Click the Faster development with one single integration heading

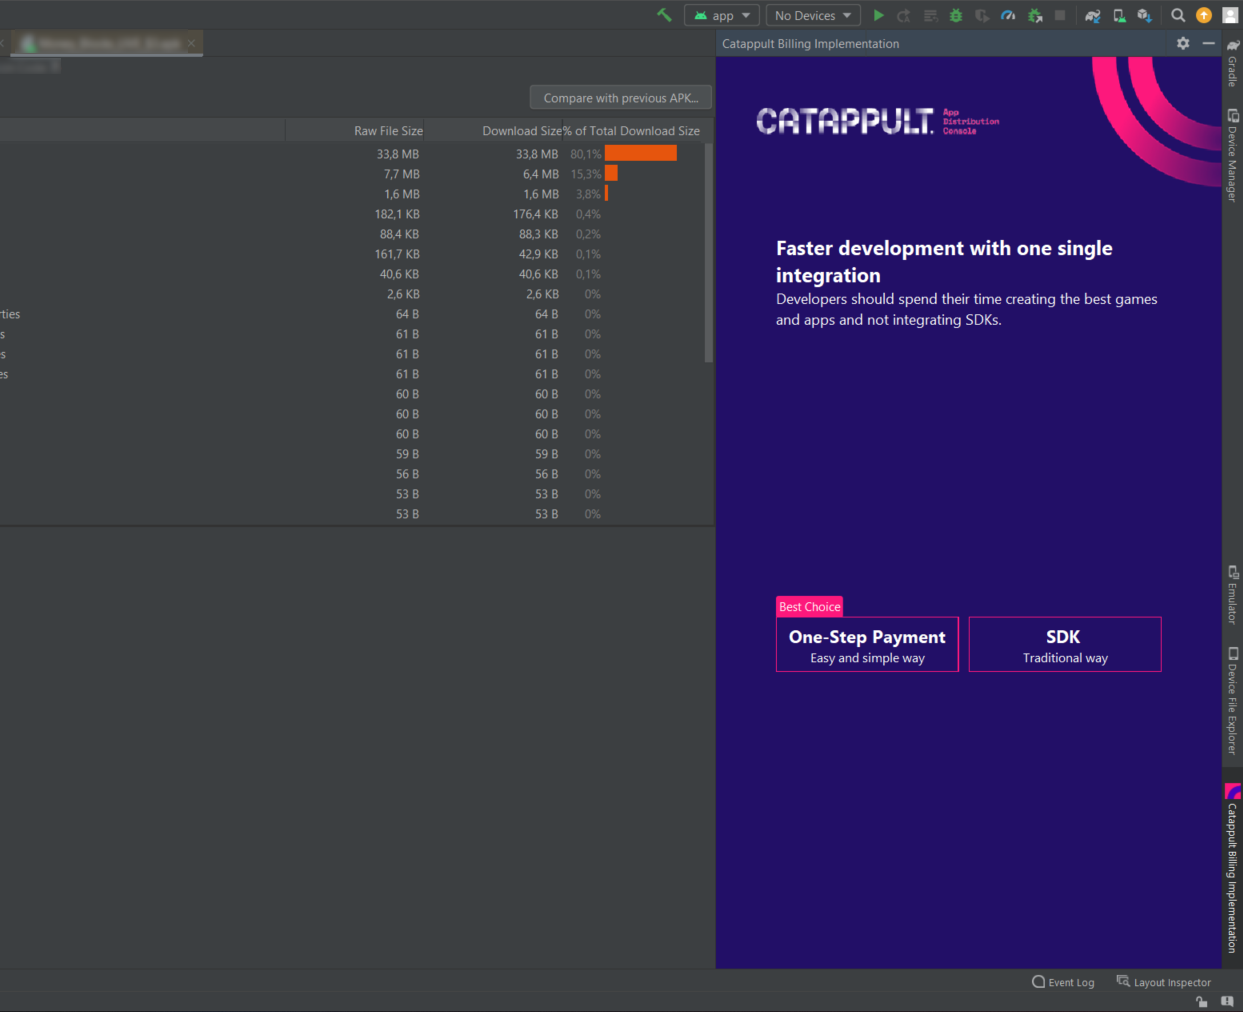(x=944, y=261)
